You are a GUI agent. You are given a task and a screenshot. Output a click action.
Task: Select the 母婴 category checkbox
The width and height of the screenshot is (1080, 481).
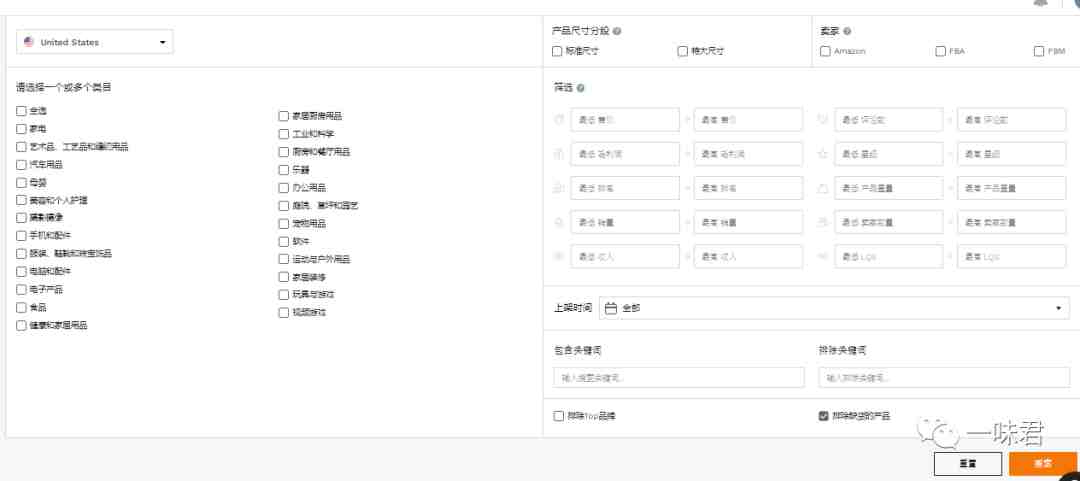(21, 183)
